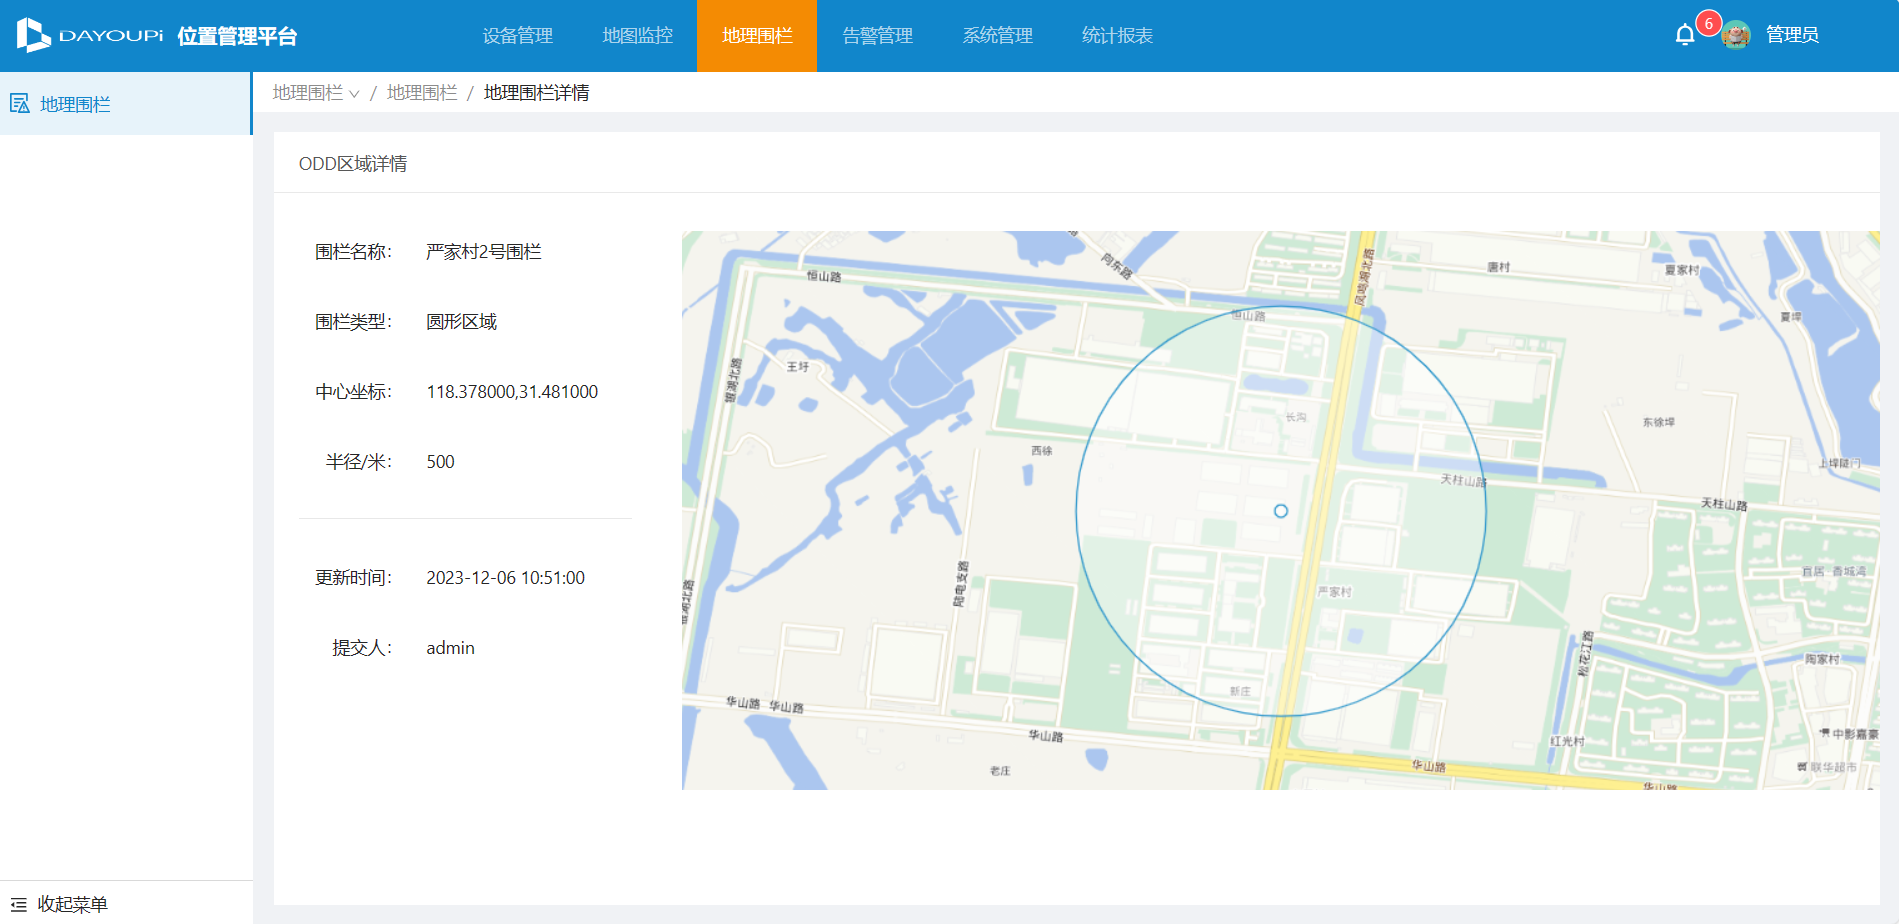Open 系统管理 in top navigation

(997, 36)
